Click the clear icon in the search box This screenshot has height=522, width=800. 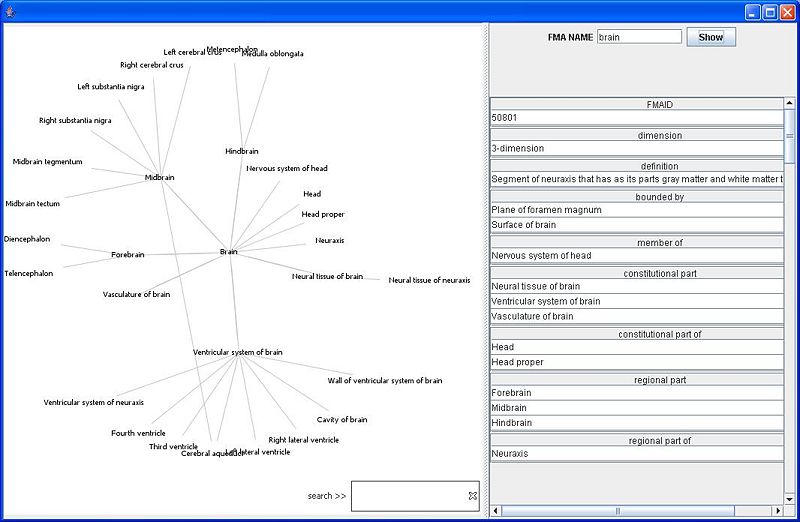pyautogui.click(x=473, y=496)
